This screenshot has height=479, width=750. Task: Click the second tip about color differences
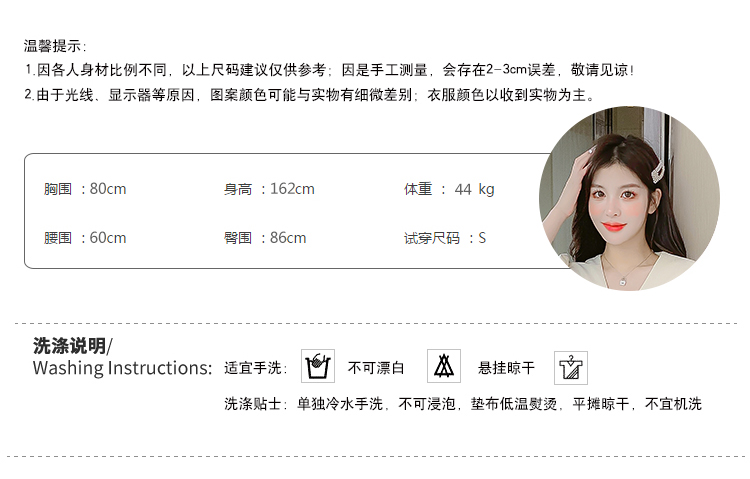[x=309, y=95]
